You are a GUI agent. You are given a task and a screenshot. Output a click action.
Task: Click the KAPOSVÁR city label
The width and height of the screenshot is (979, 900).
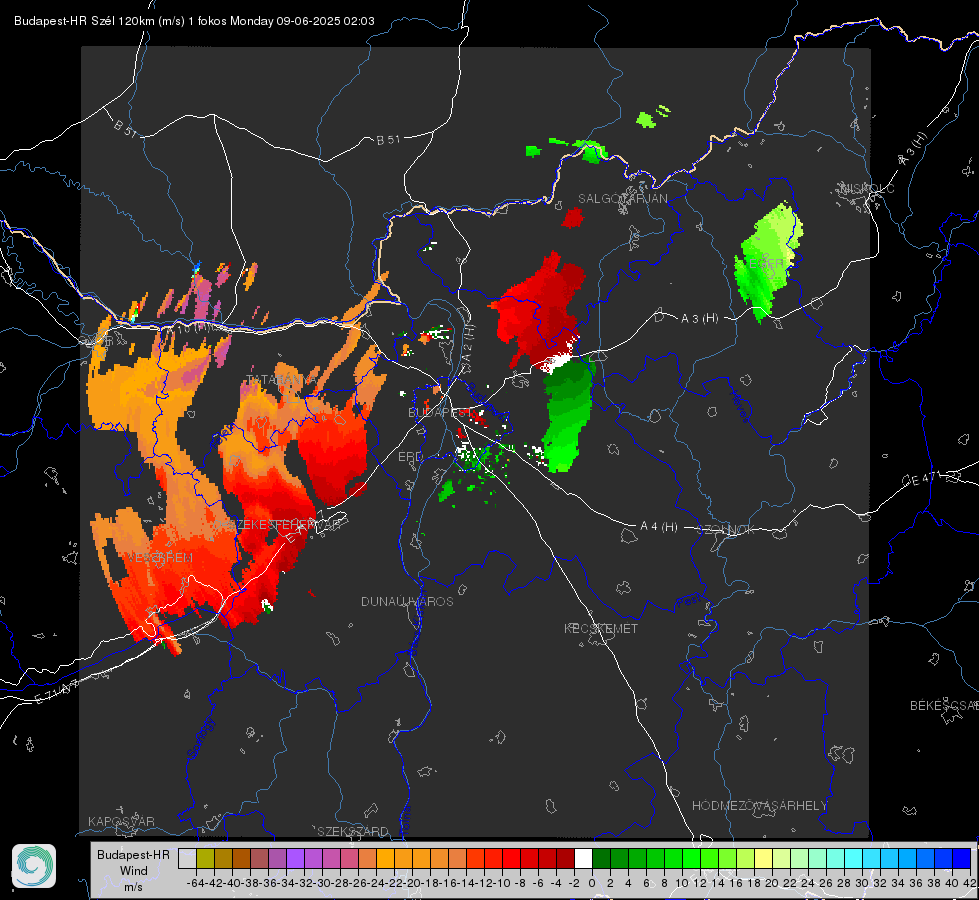pos(121,821)
